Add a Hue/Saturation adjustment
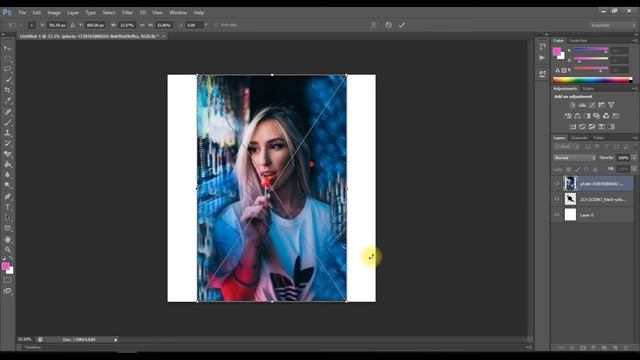 pos(568,116)
